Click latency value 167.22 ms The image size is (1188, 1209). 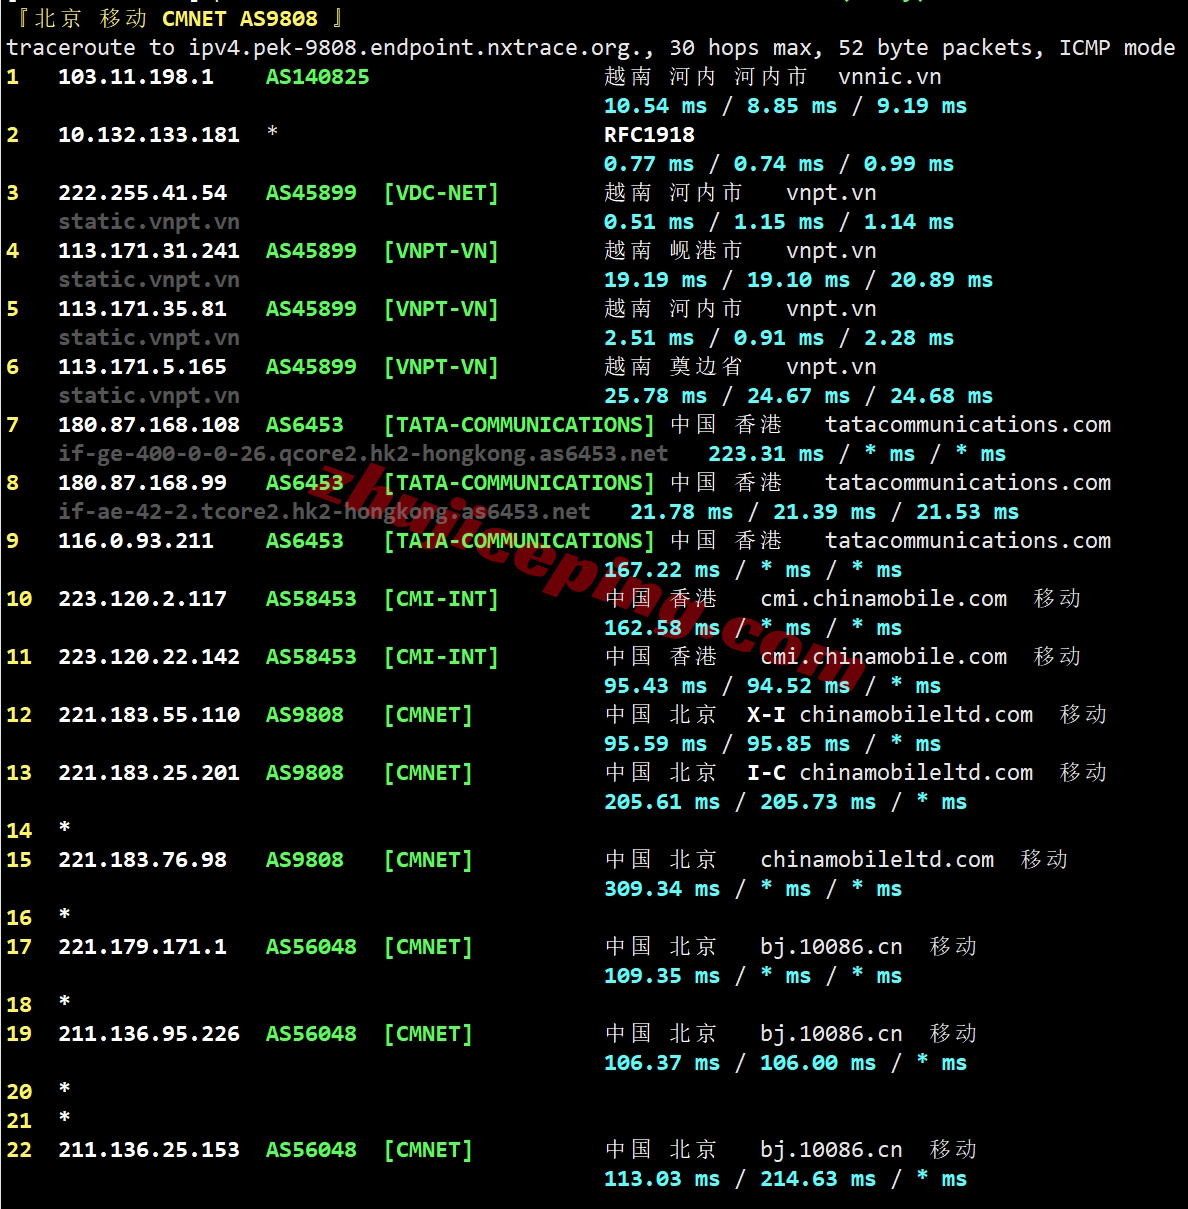[x=662, y=570]
